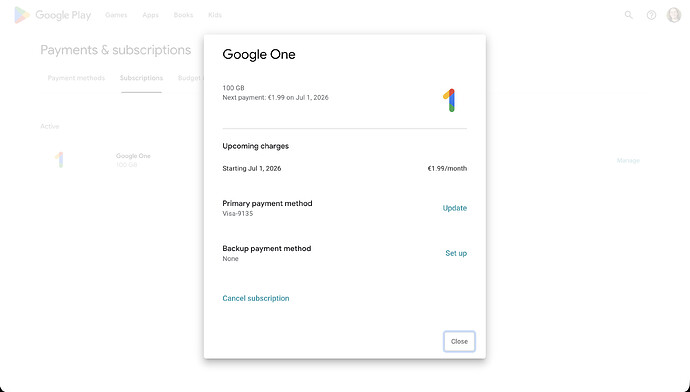Image resolution: width=690 pixels, height=392 pixels.
Task: Go to the Games menu
Action: pyautogui.click(x=116, y=15)
